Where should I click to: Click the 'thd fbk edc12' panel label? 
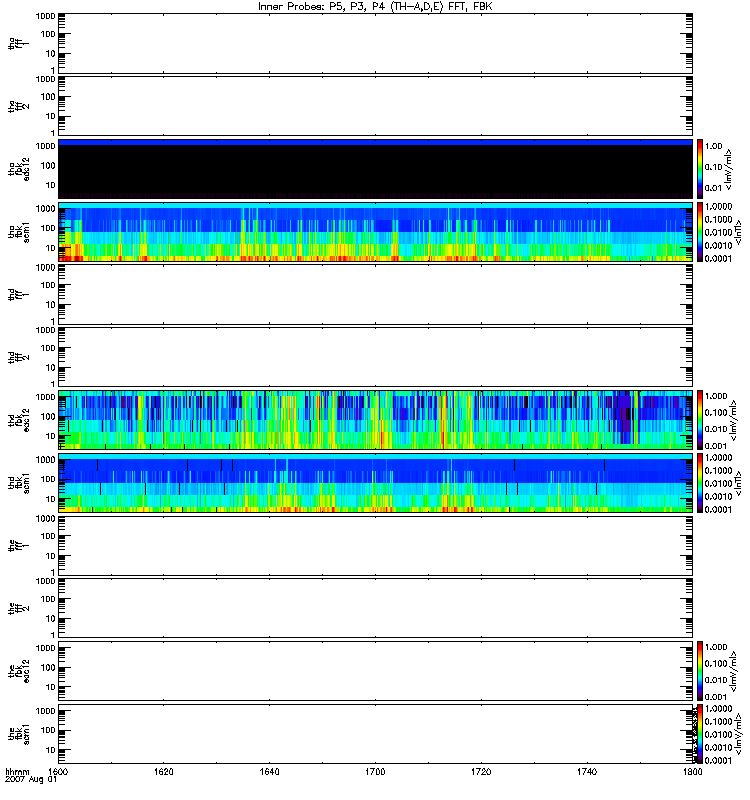[18, 420]
